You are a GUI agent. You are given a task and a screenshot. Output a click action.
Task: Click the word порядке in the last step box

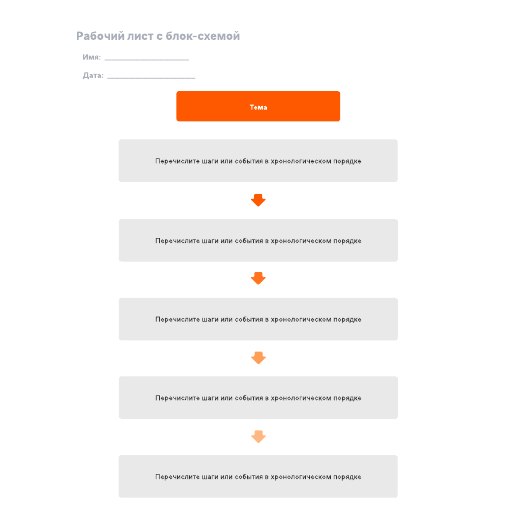coord(347,477)
